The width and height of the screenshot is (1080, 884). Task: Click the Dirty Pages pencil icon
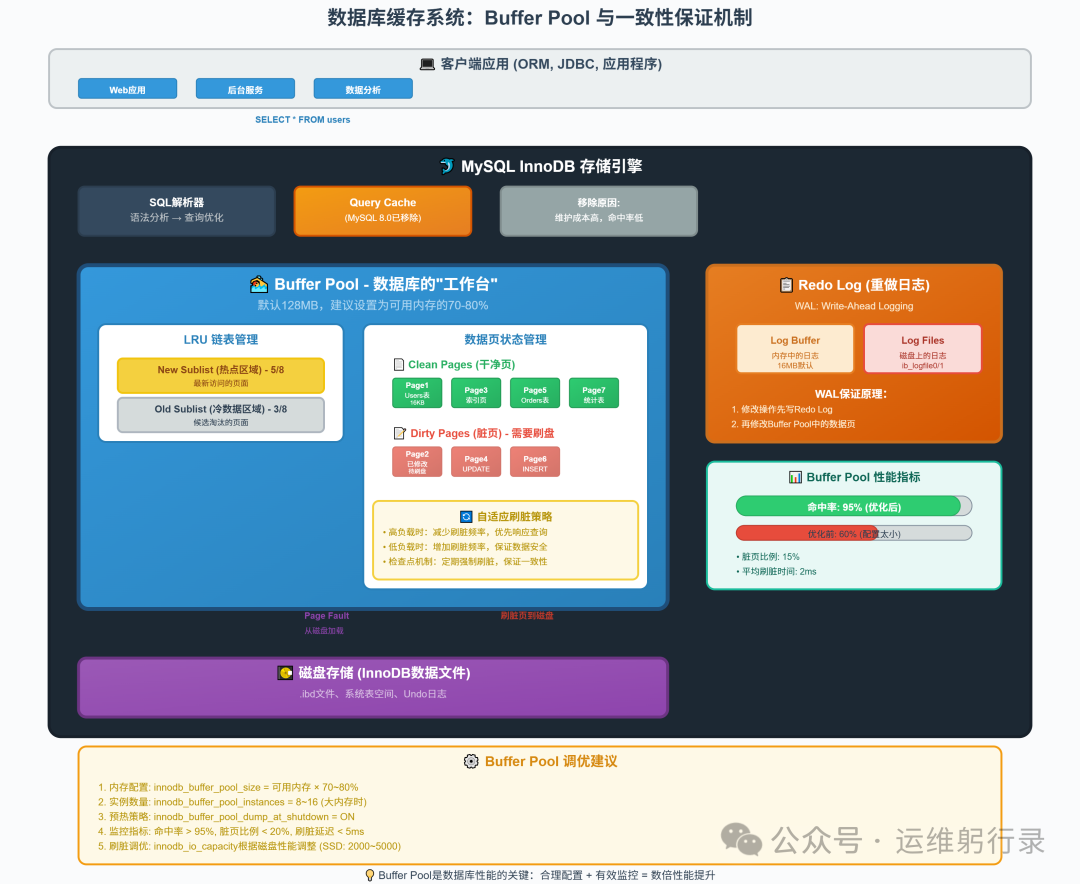pyautogui.click(x=399, y=432)
